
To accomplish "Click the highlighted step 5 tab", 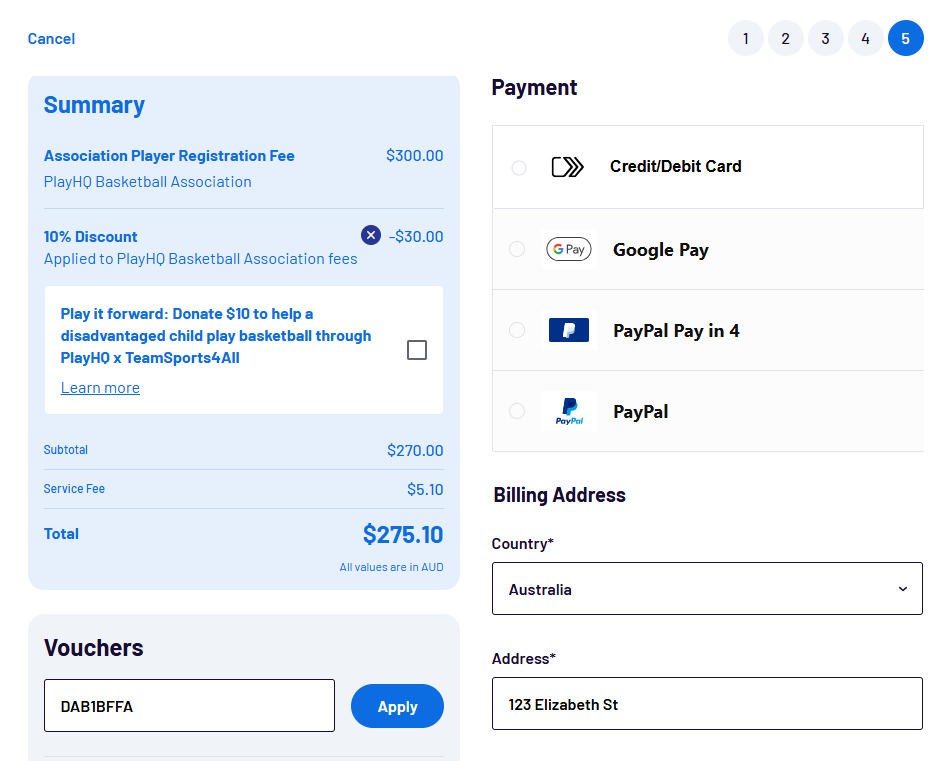I will [905, 38].
